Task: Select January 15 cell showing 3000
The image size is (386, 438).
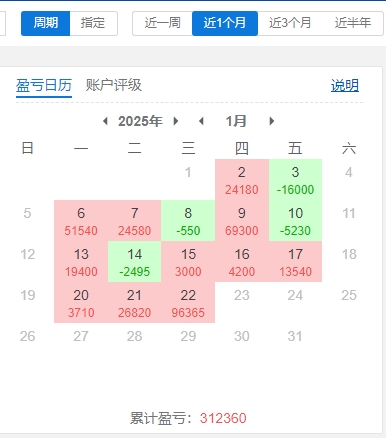Action: (x=188, y=262)
